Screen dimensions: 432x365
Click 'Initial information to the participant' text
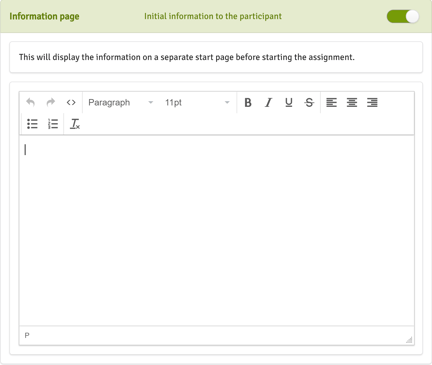coord(213,16)
